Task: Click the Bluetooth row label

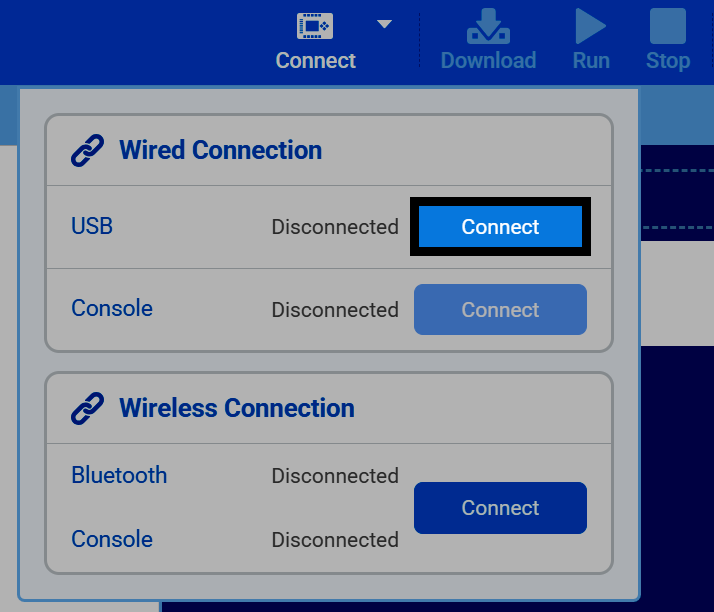Action: pyautogui.click(x=119, y=475)
